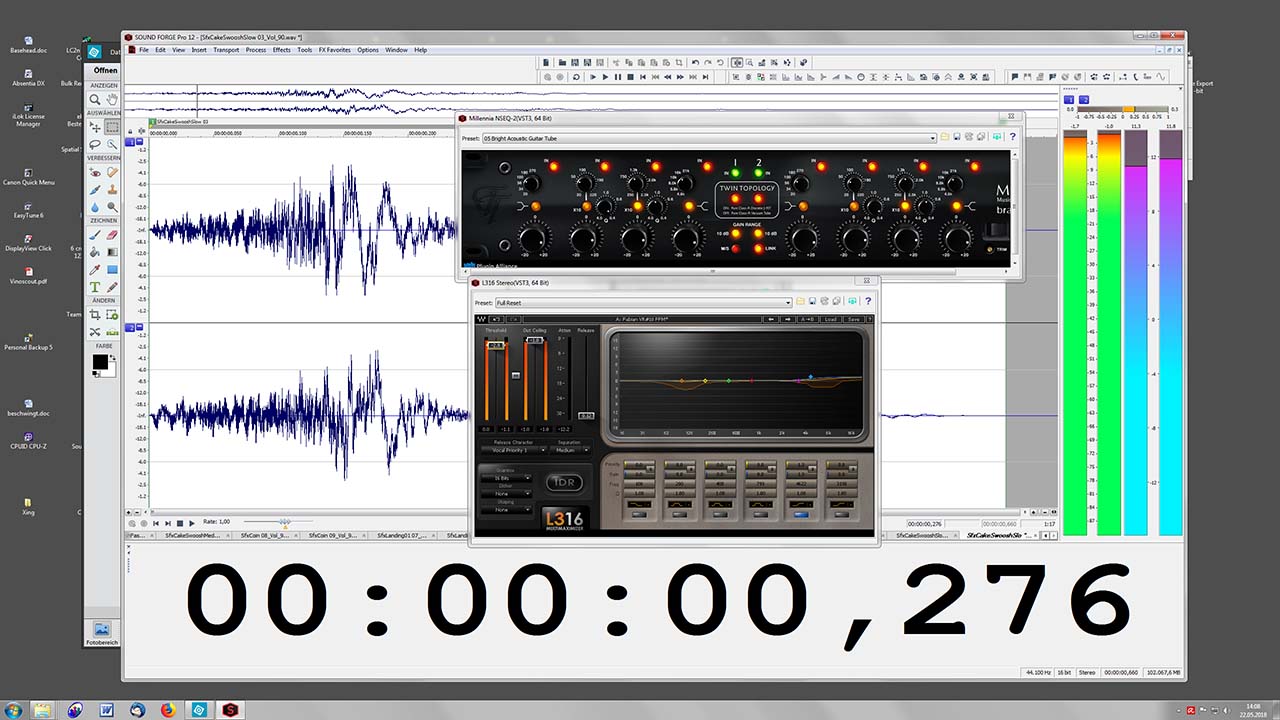Click the Go to Start transport icon
1280x720 pixels.
(643, 77)
